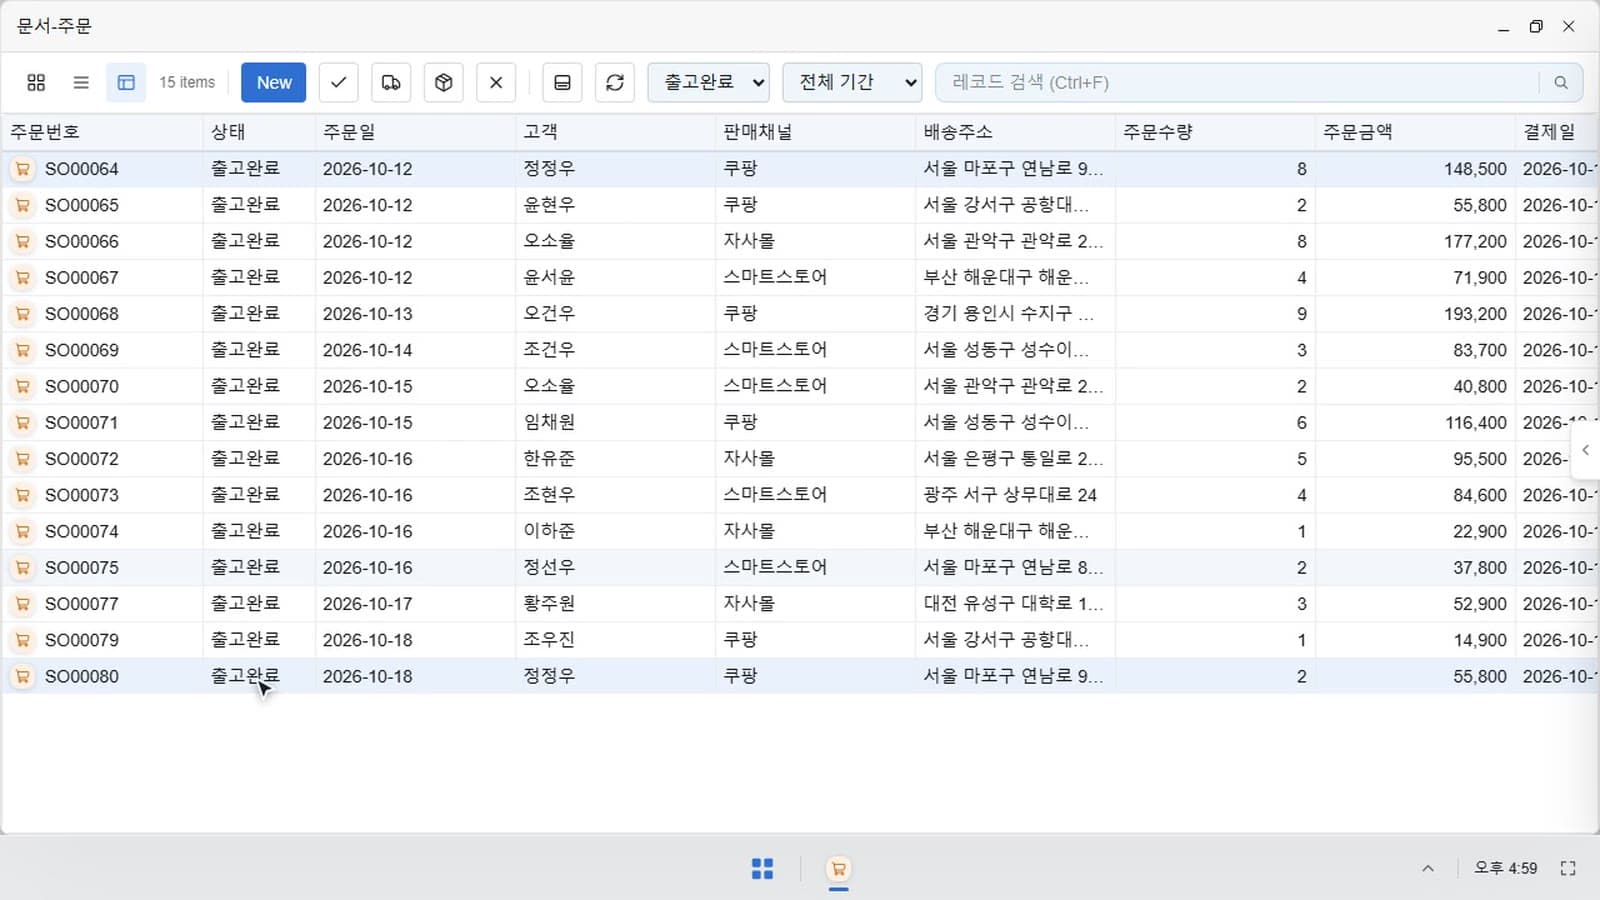Expand the side panel chevron at right edge
The width and height of the screenshot is (1600, 900).
pos(1586,450)
